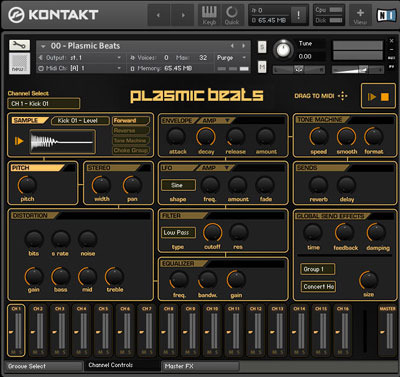Click the View plus icon
400x377 pixels.
pos(360,15)
